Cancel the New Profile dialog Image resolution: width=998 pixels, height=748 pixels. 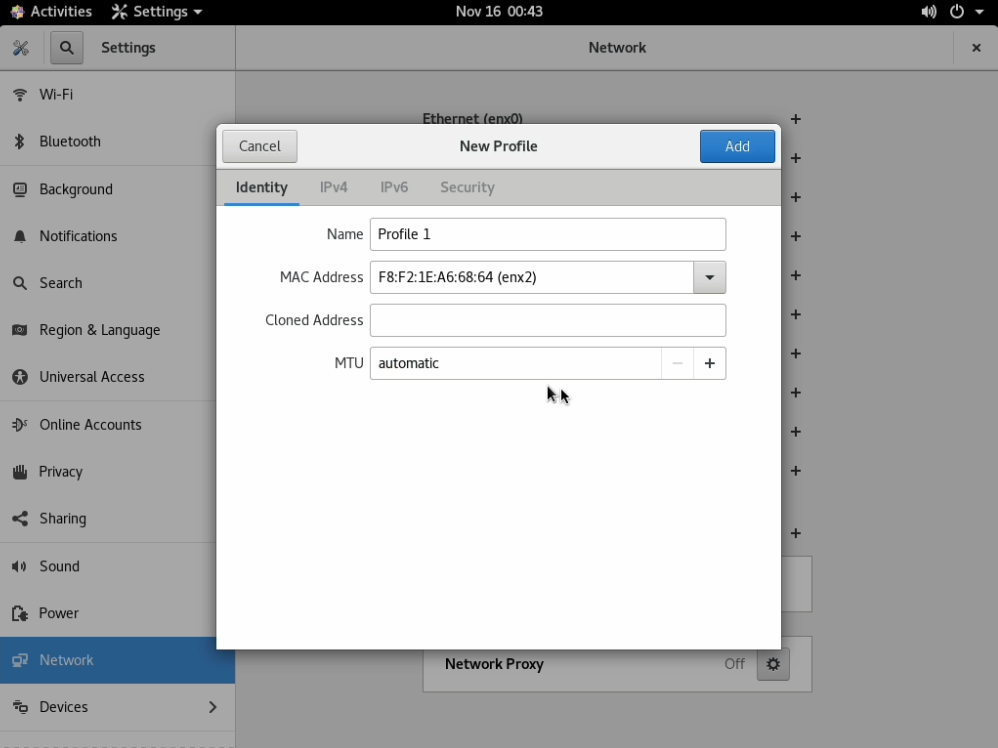click(x=259, y=146)
